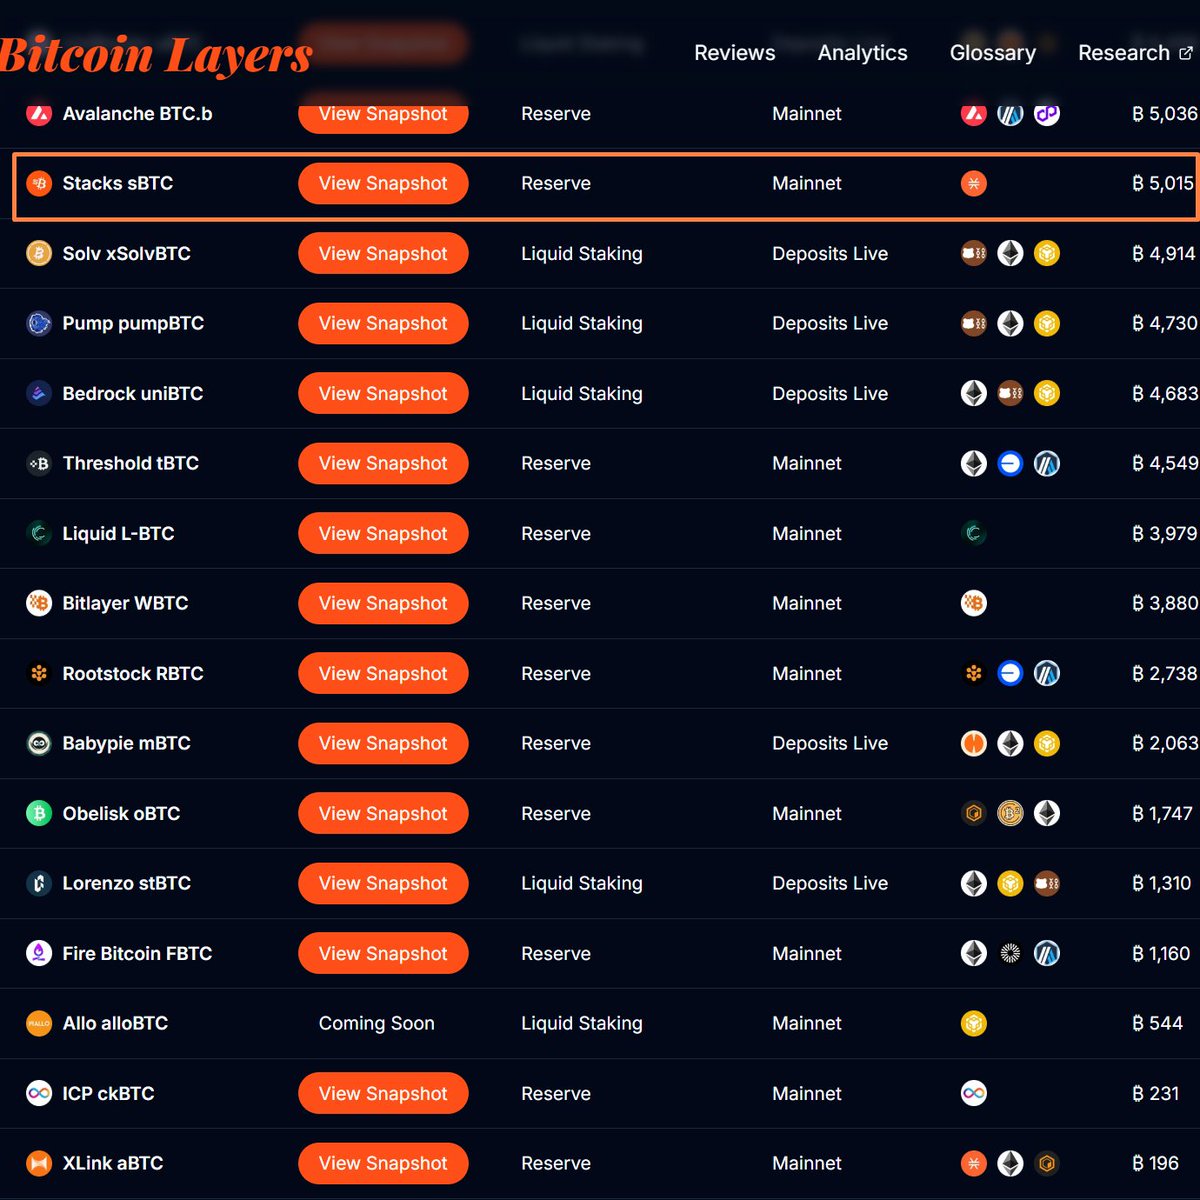Click the "₿ 196" value for XLink aBTC
The width and height of the screenshot is (1200, 1200).
(x=1155, y=1164)
